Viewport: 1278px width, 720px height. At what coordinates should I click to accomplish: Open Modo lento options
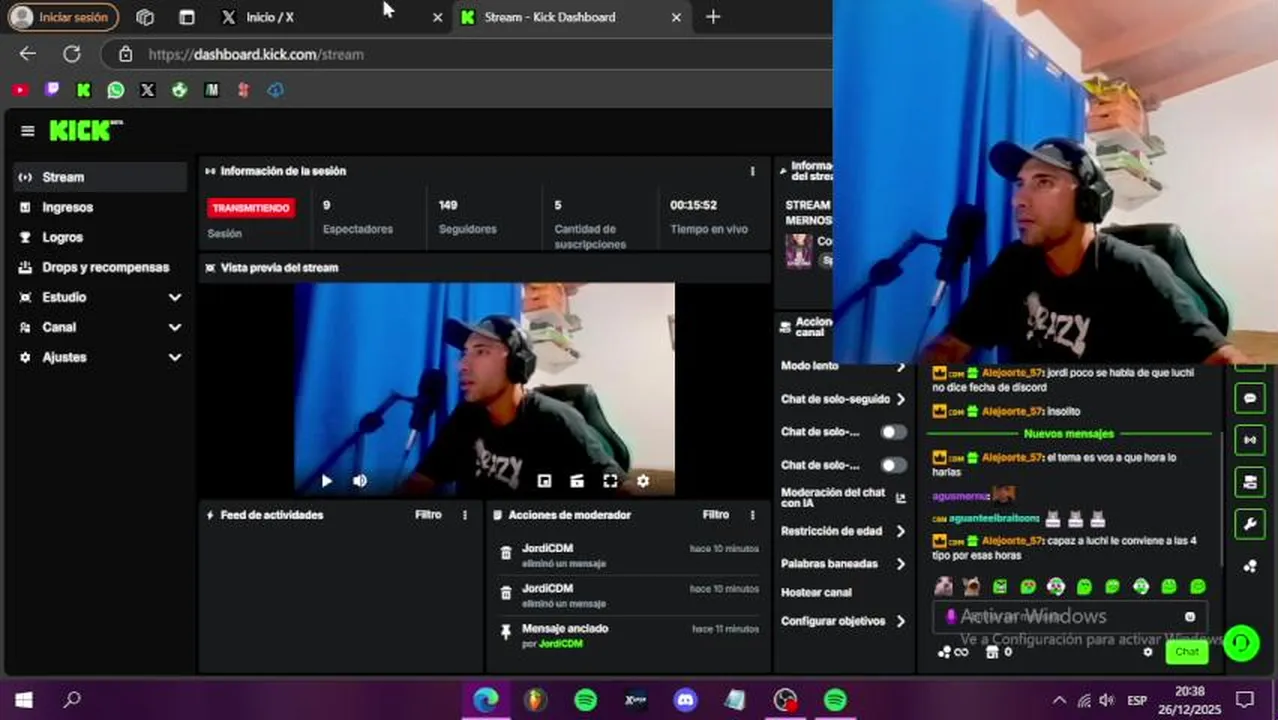(x=844, y=366)
